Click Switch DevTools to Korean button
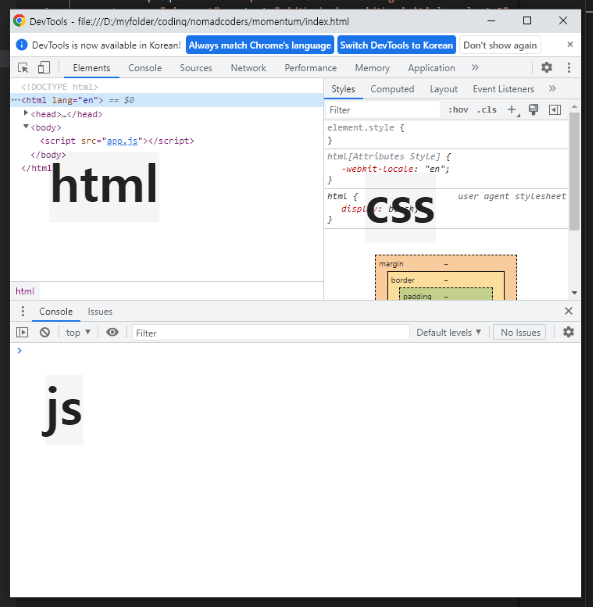Image resolution: width=593 pixels, height=607 pixels. tap(396, 45)
